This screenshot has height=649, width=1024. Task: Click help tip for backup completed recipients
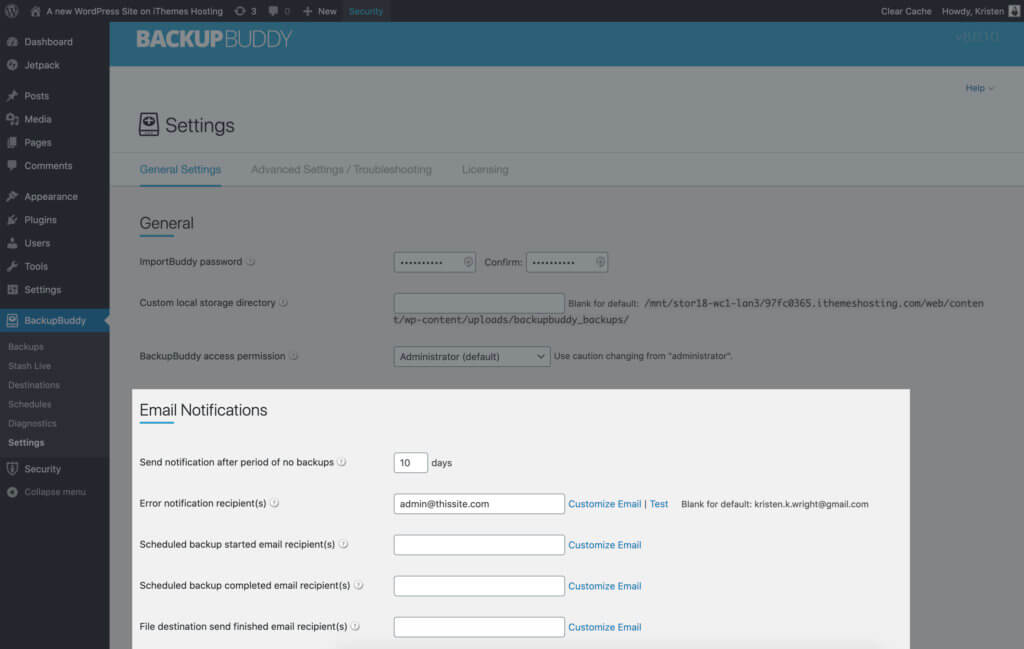[x=359, y=586]
